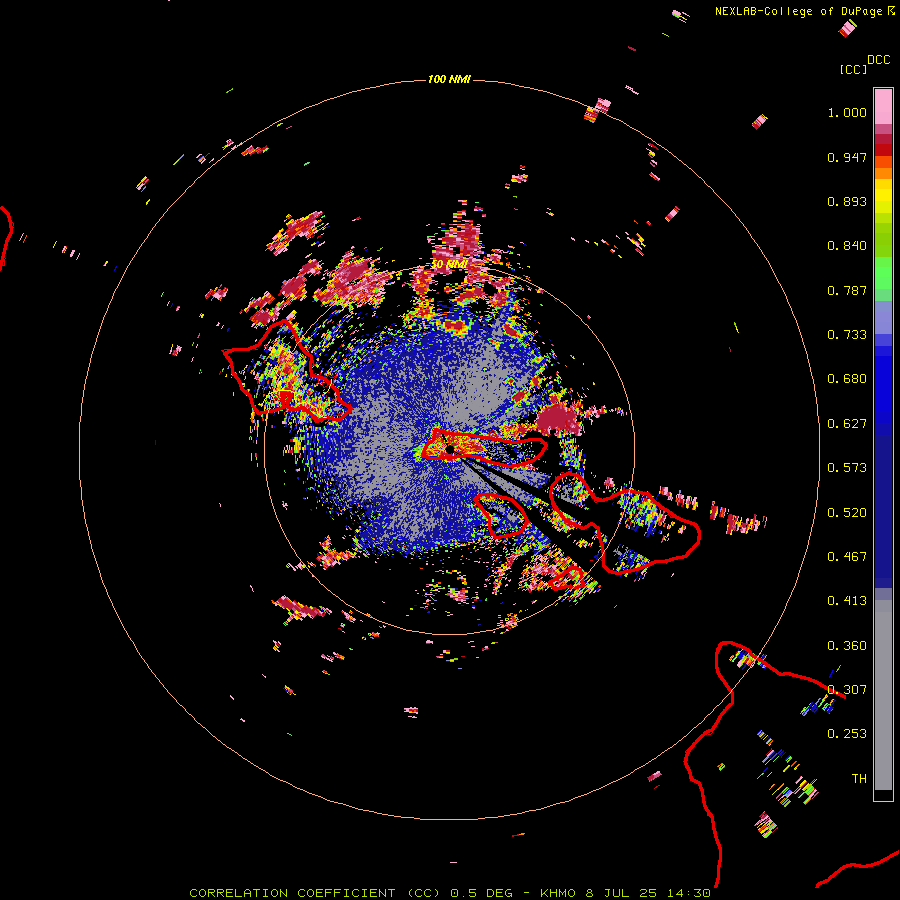Select the 0.520 legend value
The width and height of the screenshot is (900, 900).
[x=847, y=513]
